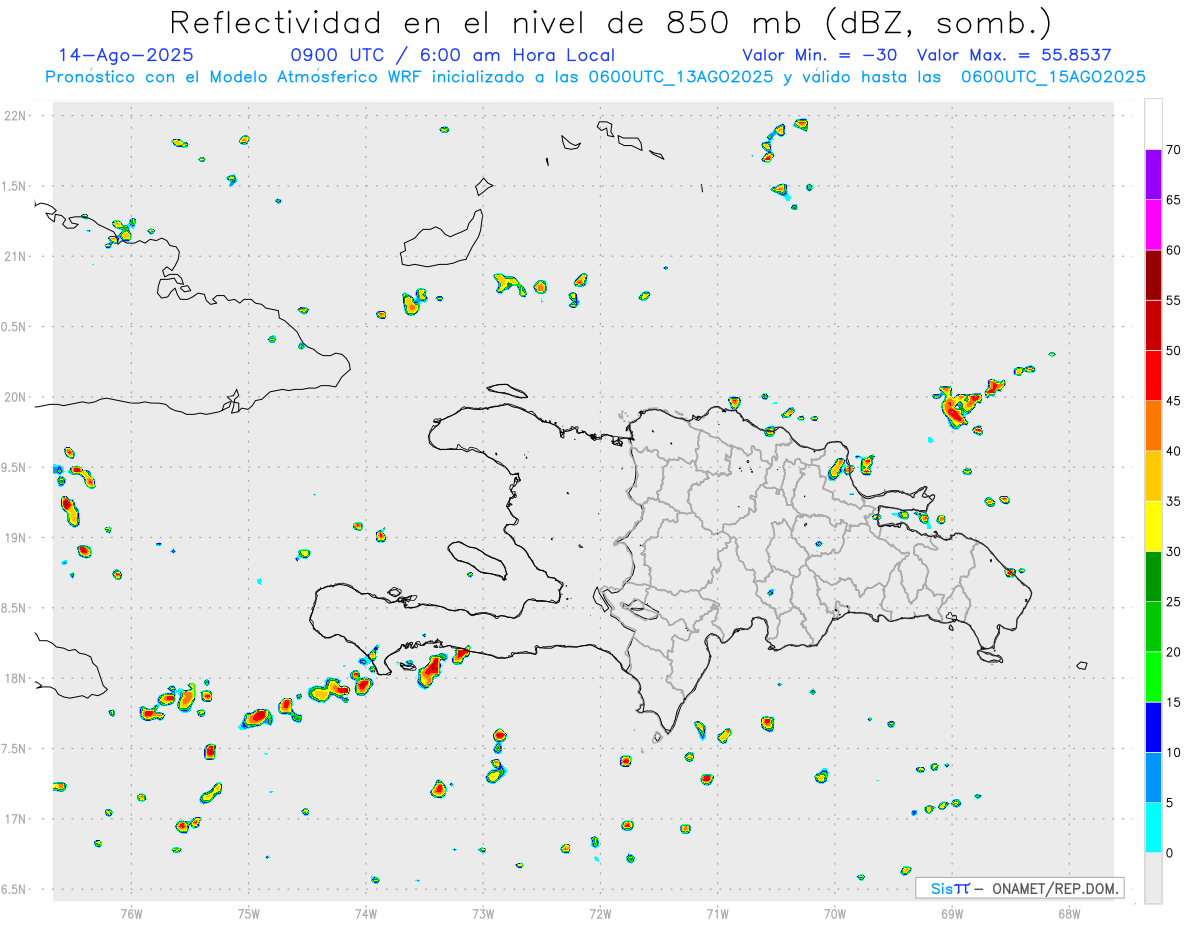Click the colorbar value '15'
Image resolution: width=1200 pixels, height=927 pixels.
coord(1174,702)
